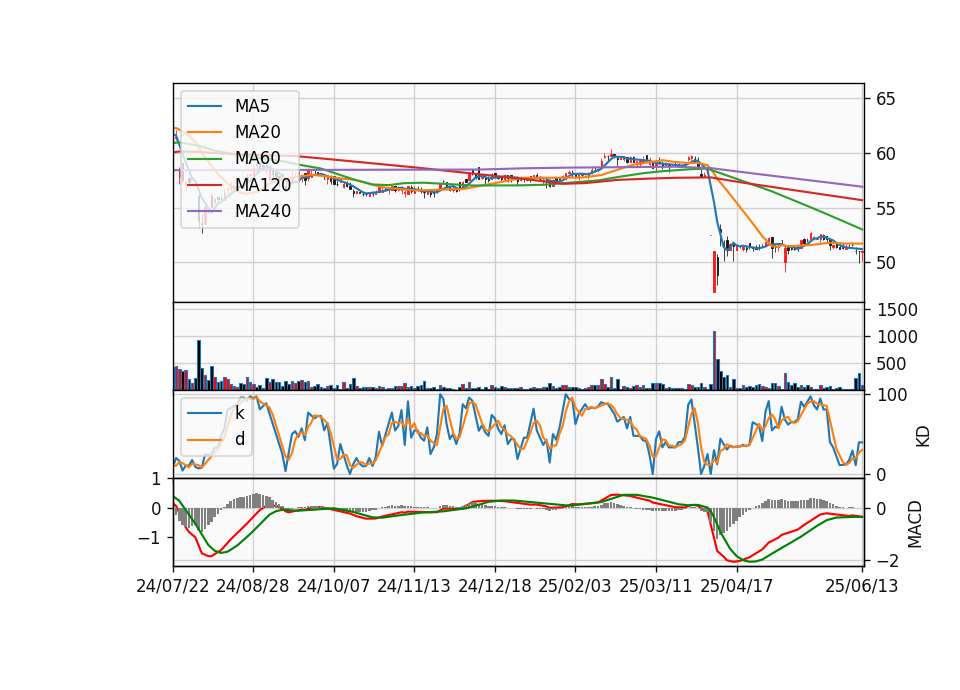Click the purple MA240 legend line sample
Viewport: 960px width, 690px height.
[x=204, y=211]
